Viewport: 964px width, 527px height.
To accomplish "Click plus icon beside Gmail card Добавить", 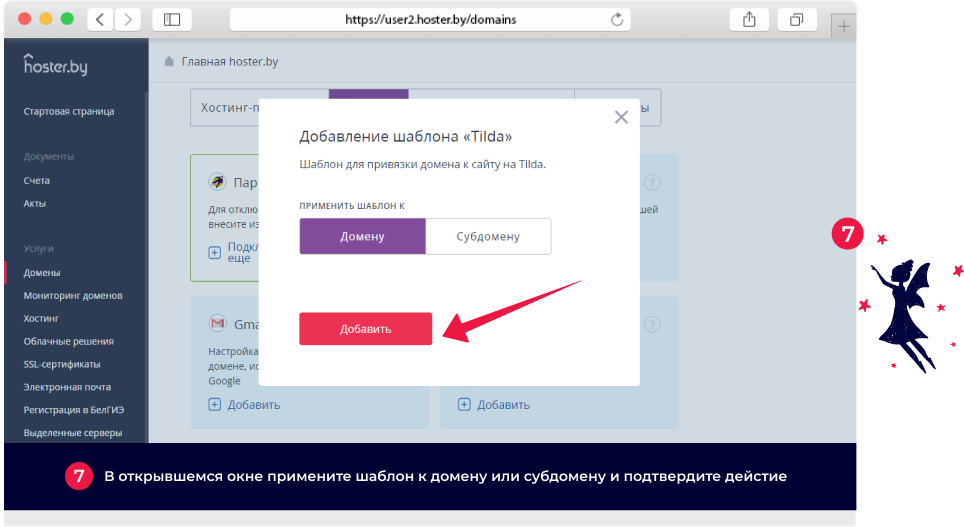I will tap(214, 405).
